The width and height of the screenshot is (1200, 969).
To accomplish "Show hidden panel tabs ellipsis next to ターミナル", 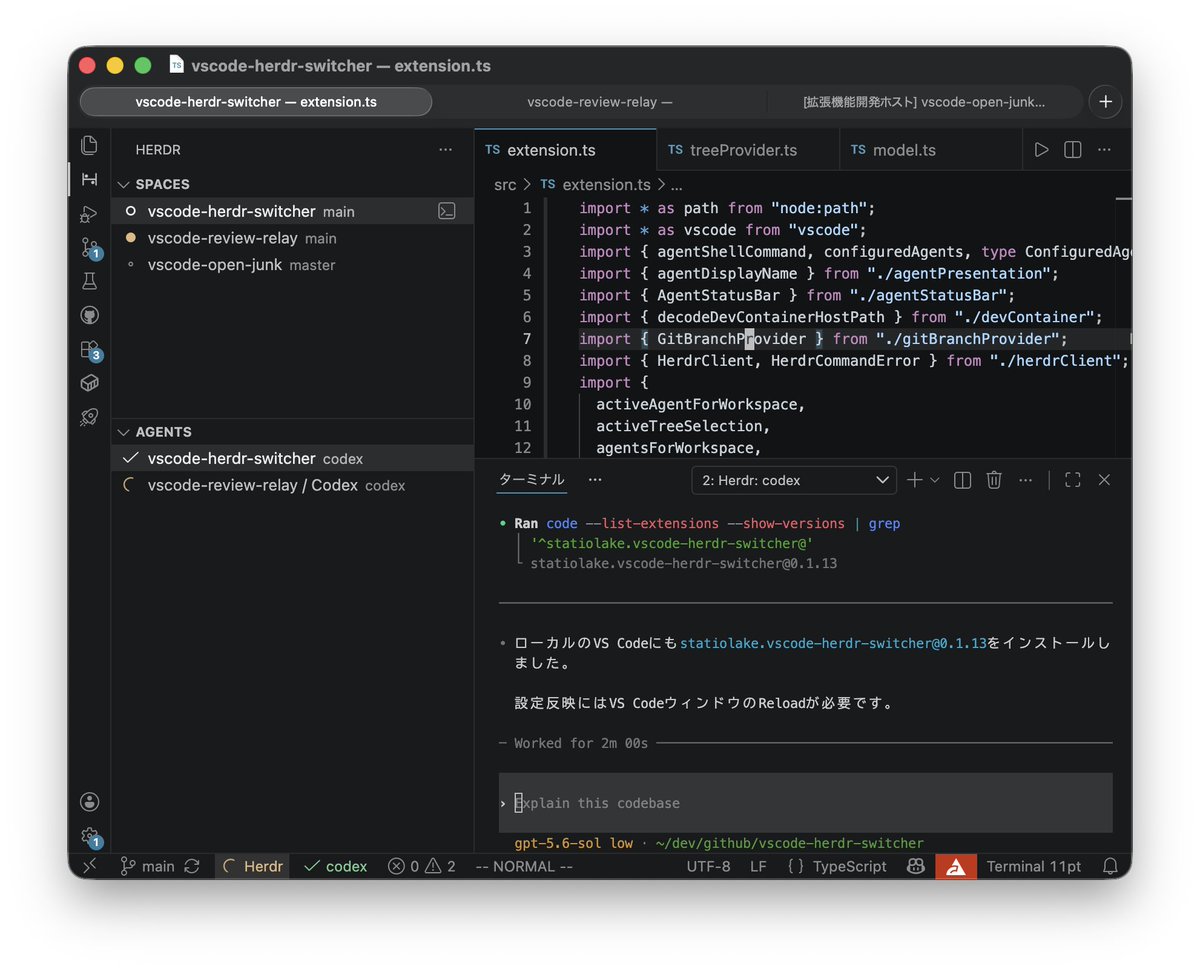I will [x=595, y=480].
